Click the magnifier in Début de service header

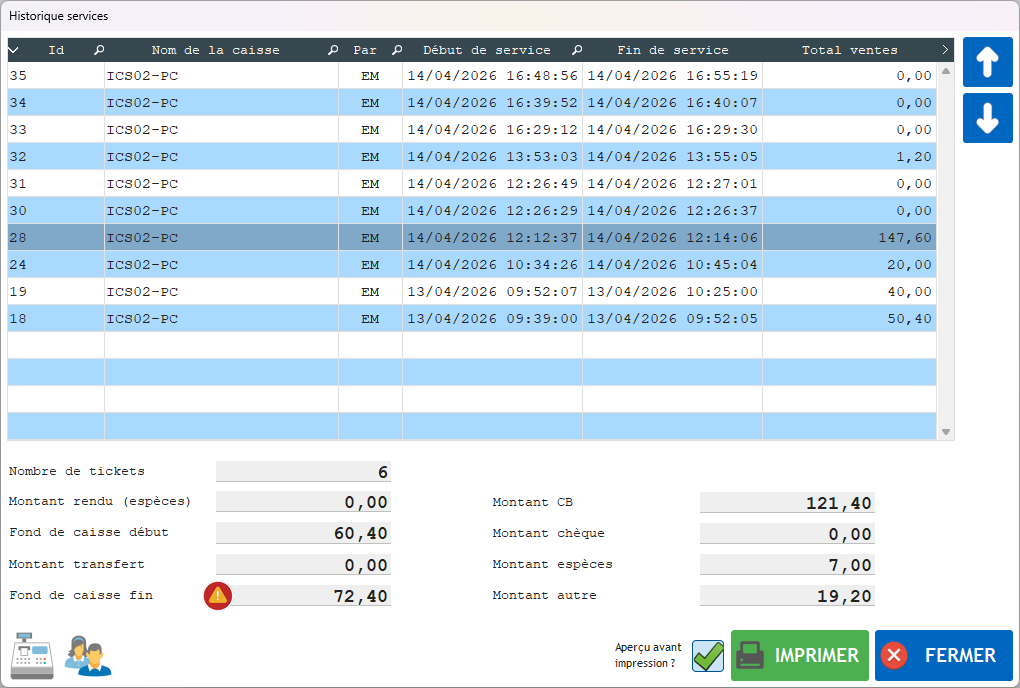pyautogui.click(x=577, y=50)
